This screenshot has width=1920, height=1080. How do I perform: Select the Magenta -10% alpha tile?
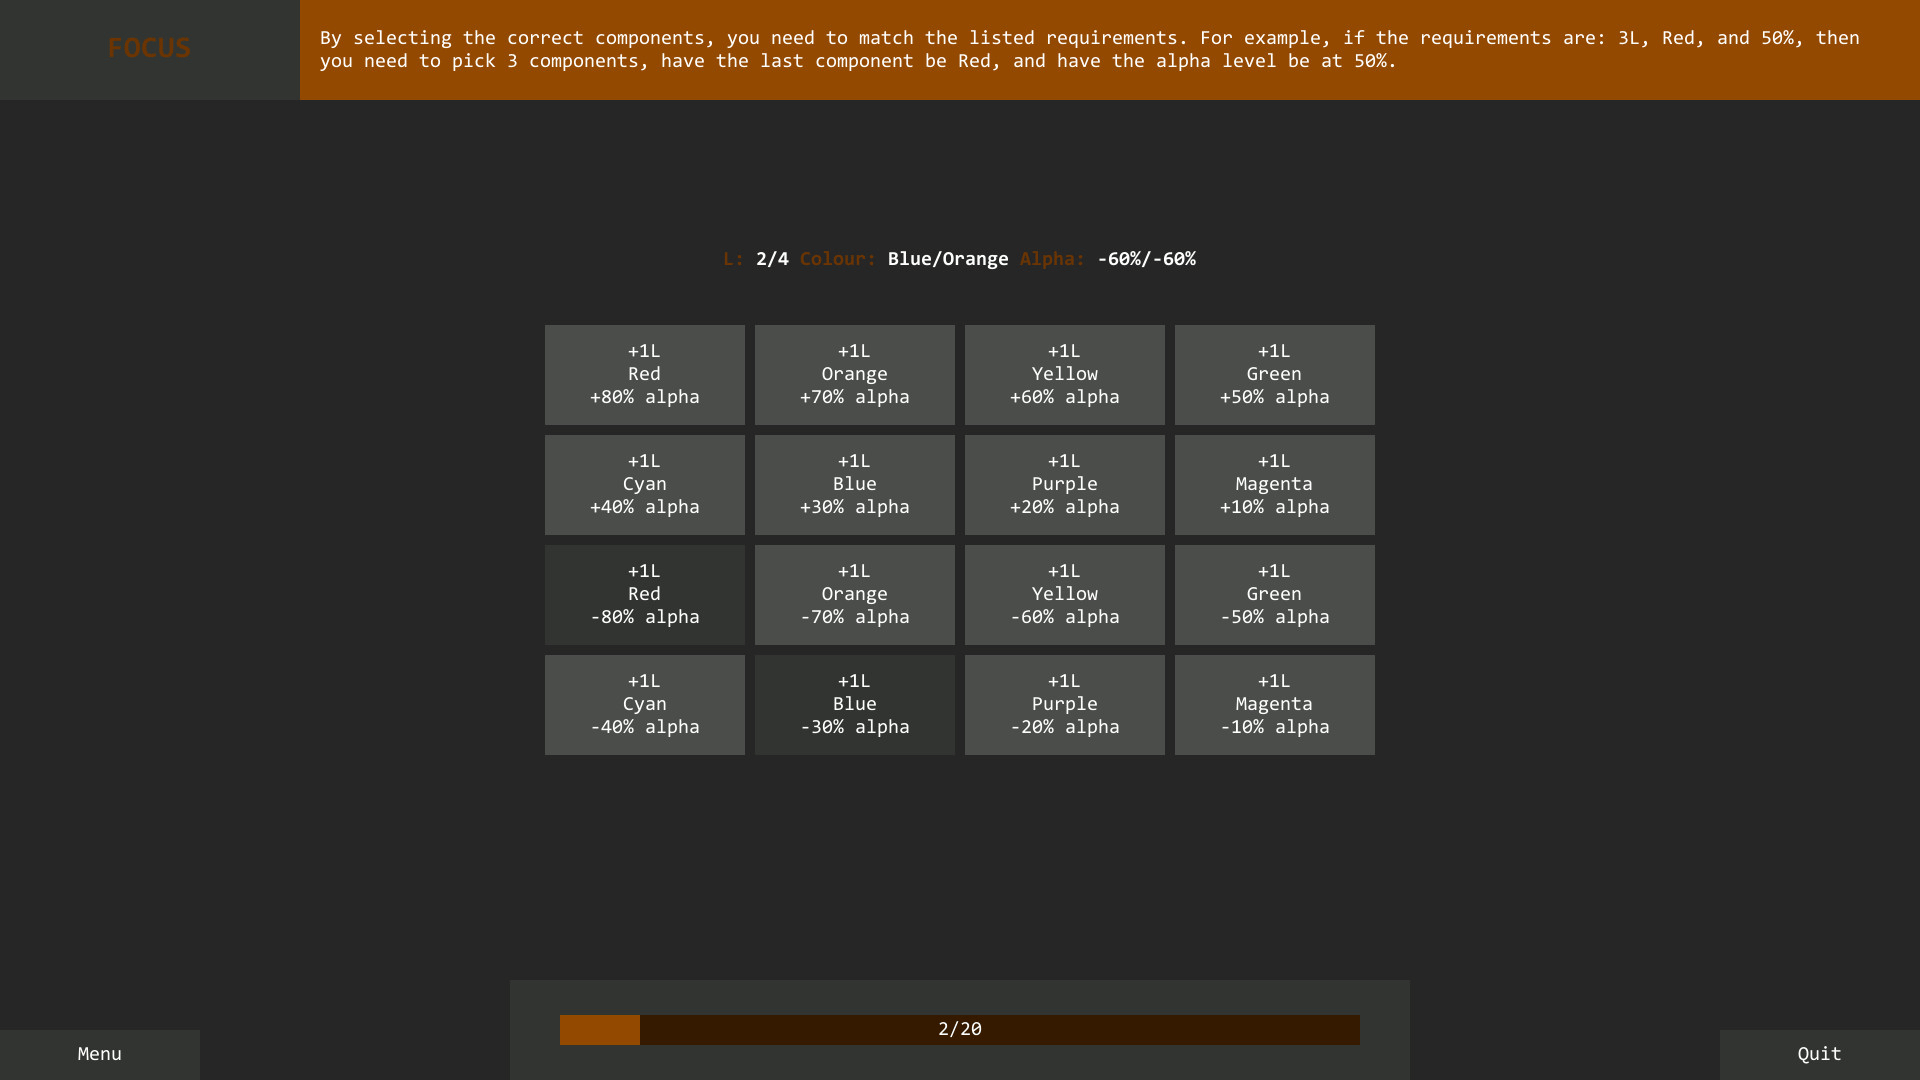1274,704
